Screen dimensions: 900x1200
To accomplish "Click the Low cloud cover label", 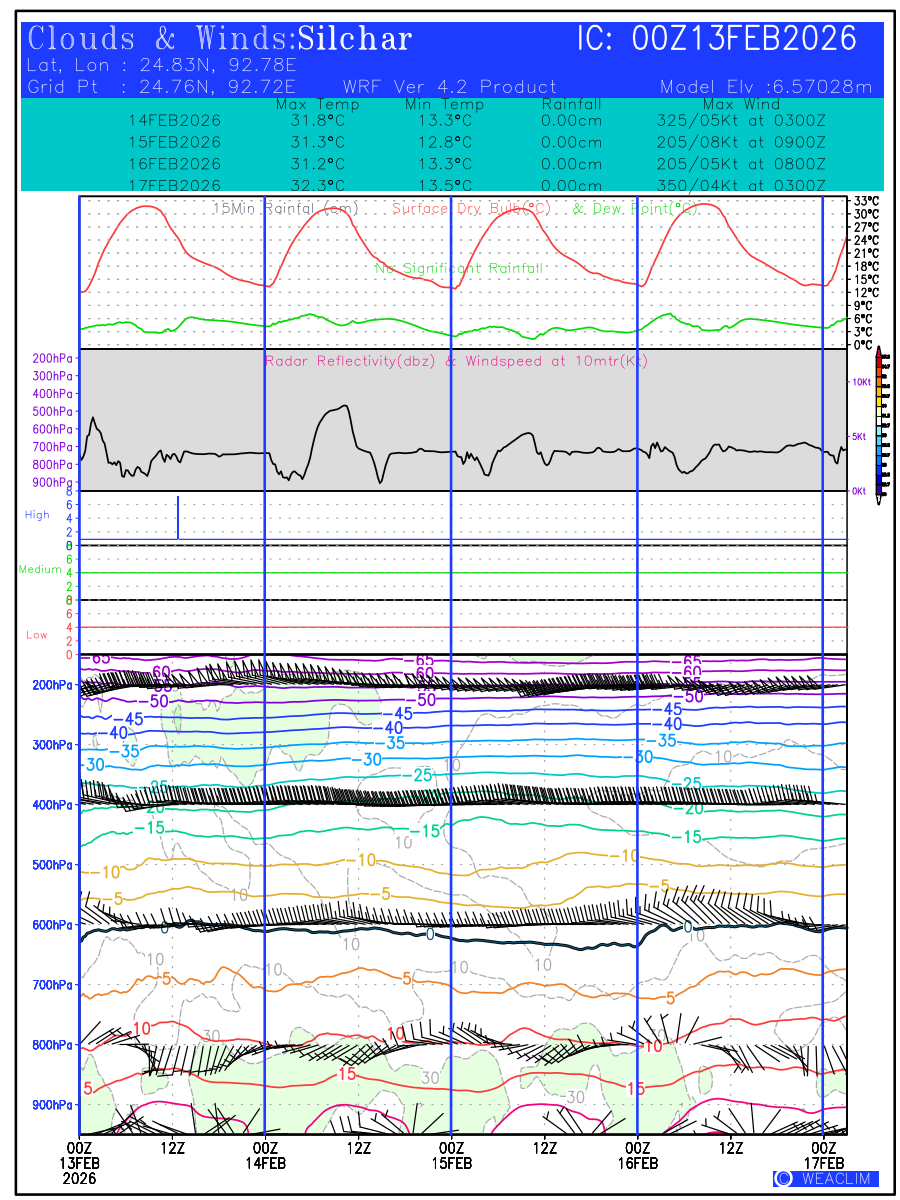I will point(37,635).
